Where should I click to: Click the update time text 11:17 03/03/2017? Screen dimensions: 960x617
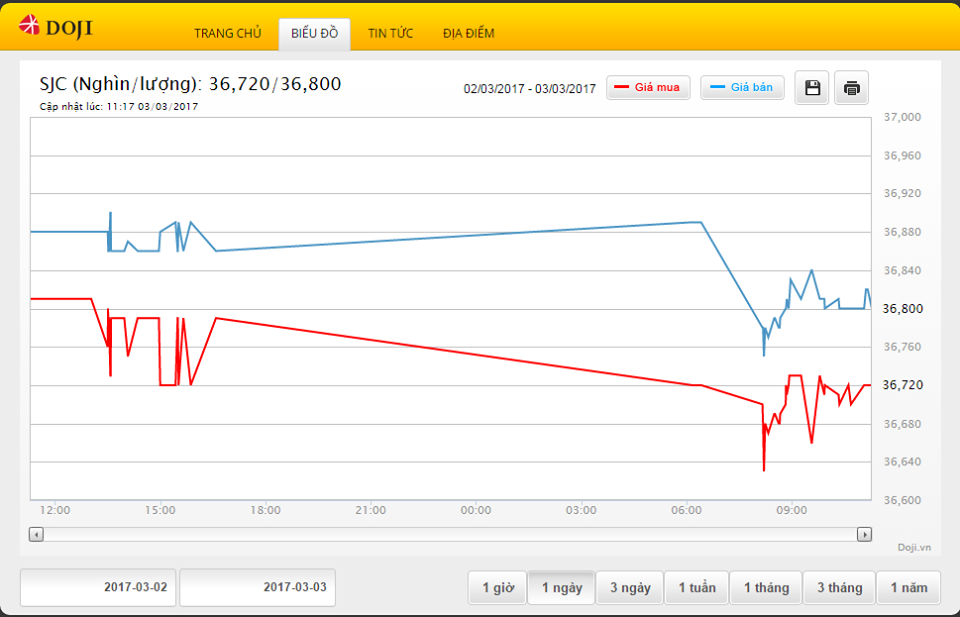[x=152, y=107]
